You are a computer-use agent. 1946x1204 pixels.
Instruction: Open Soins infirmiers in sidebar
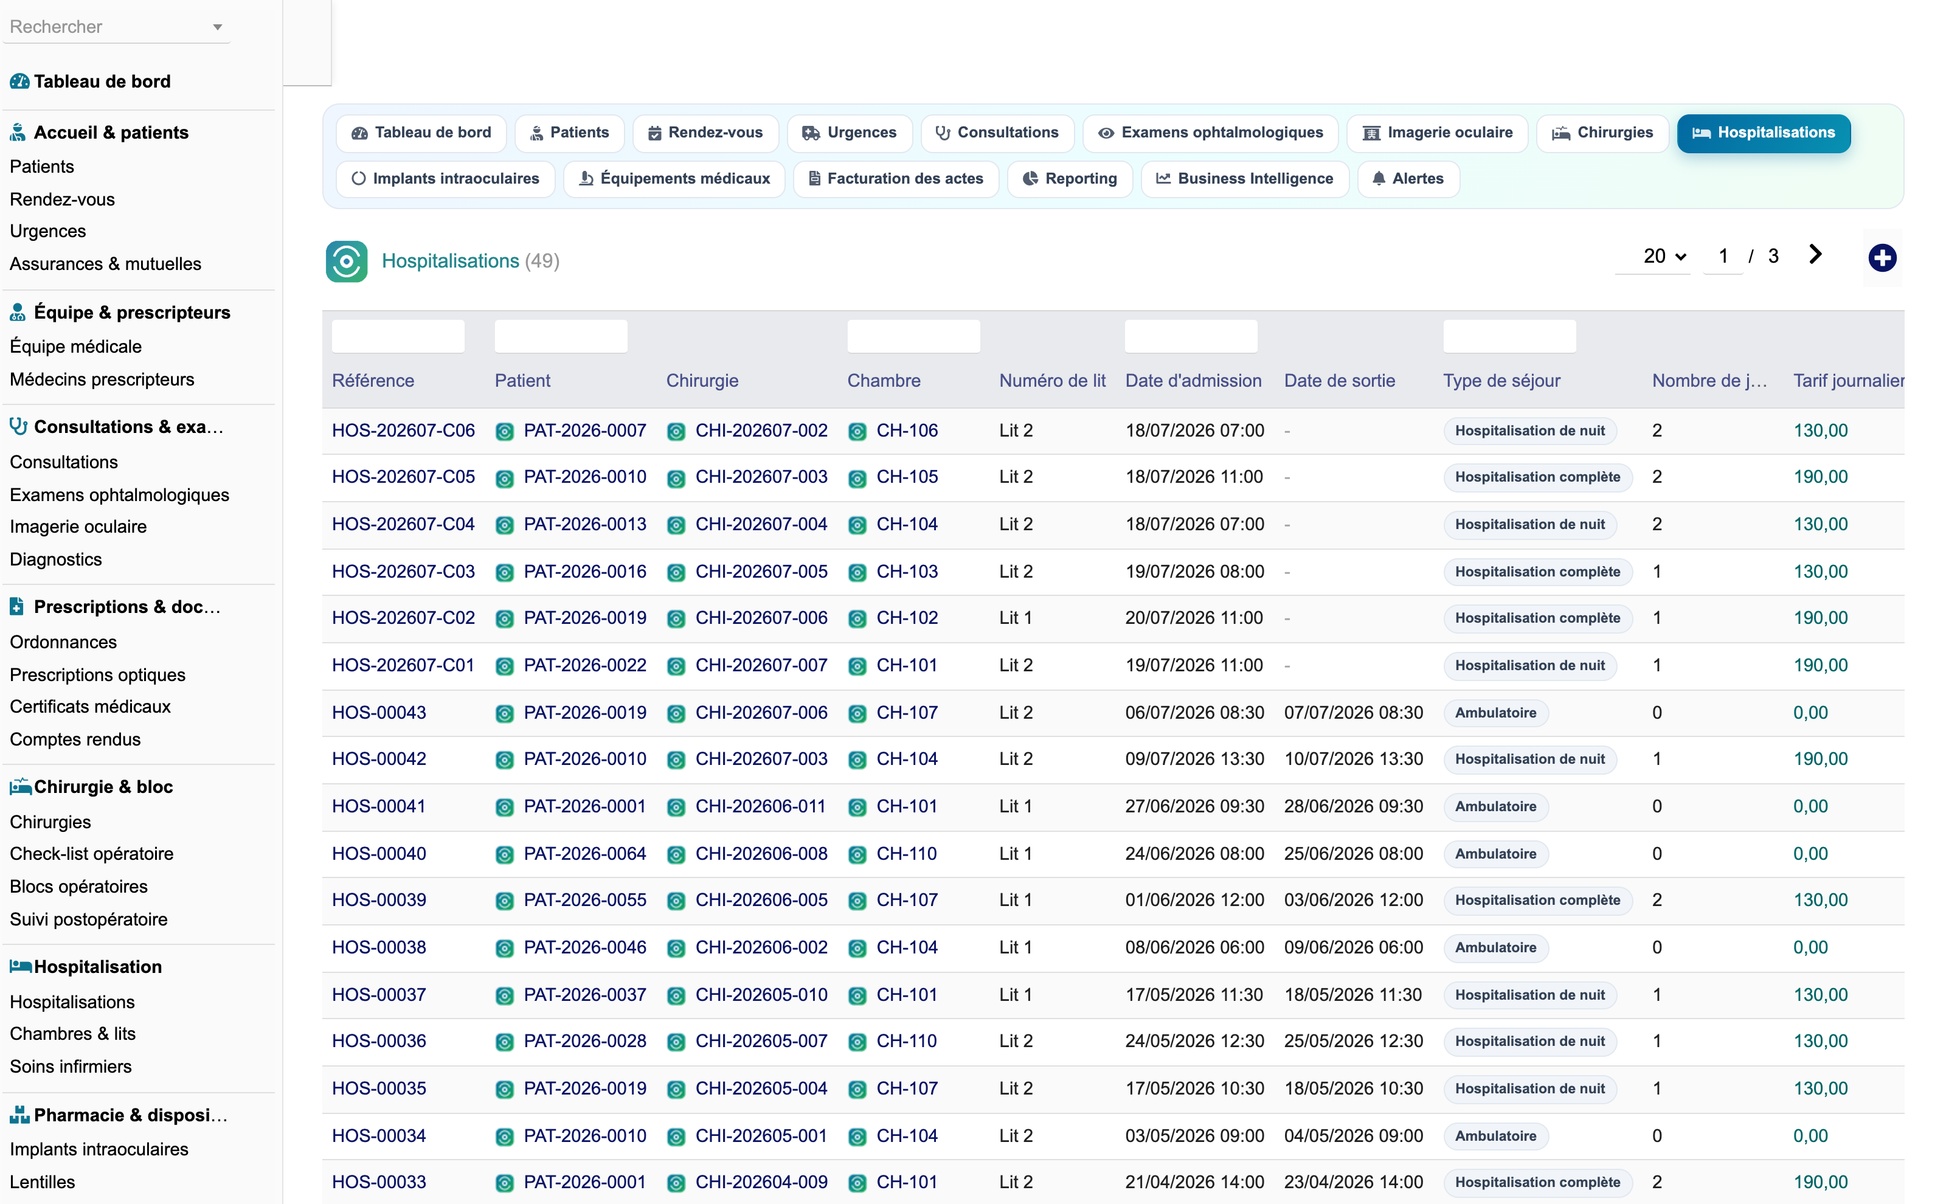70,1067
